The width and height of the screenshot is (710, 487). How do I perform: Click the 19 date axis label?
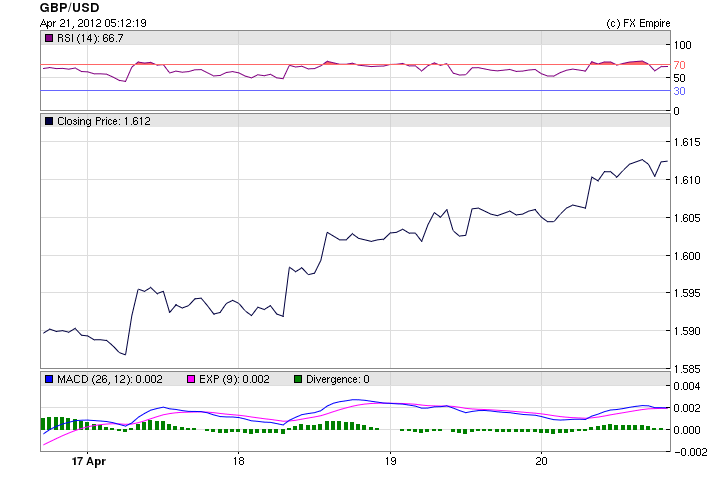tap(390, 461)
